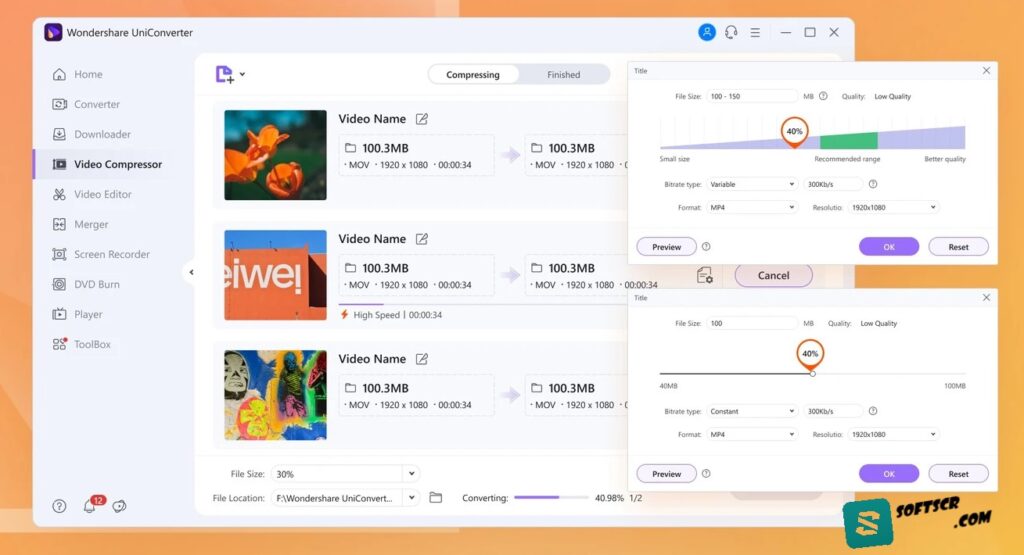Open the output folder icon
Screen dimensions: 1024x555
click(436, 498)
